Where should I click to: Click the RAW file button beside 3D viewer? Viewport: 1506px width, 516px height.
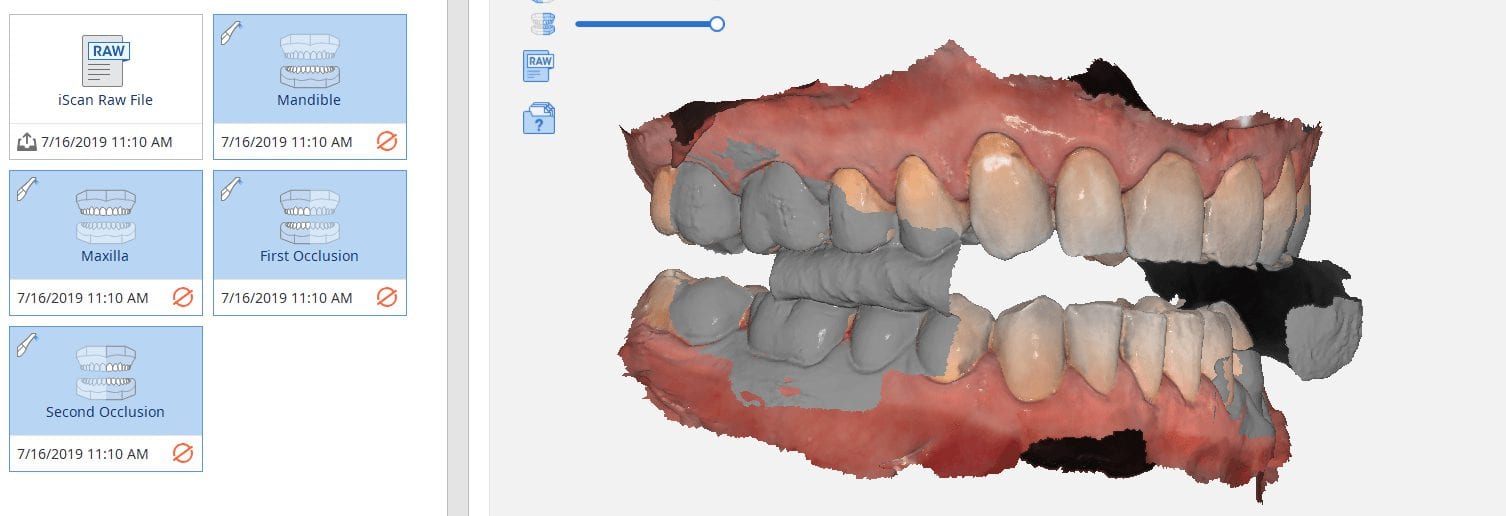pos(539,68)
